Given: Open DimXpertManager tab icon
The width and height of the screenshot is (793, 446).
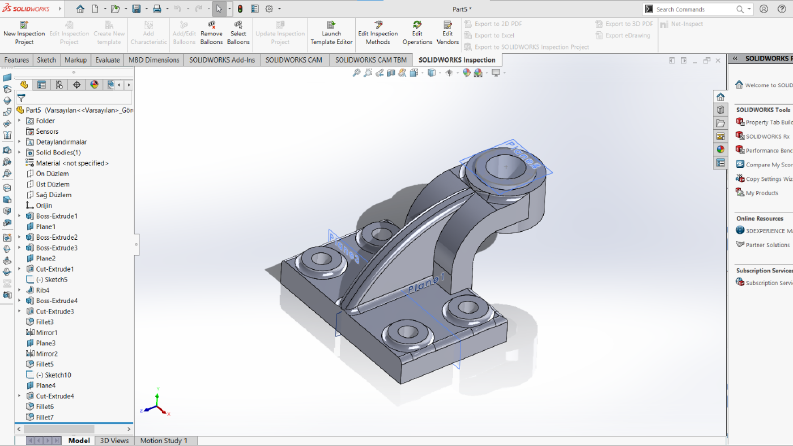Looking at the screenshot, I should 77,85.
